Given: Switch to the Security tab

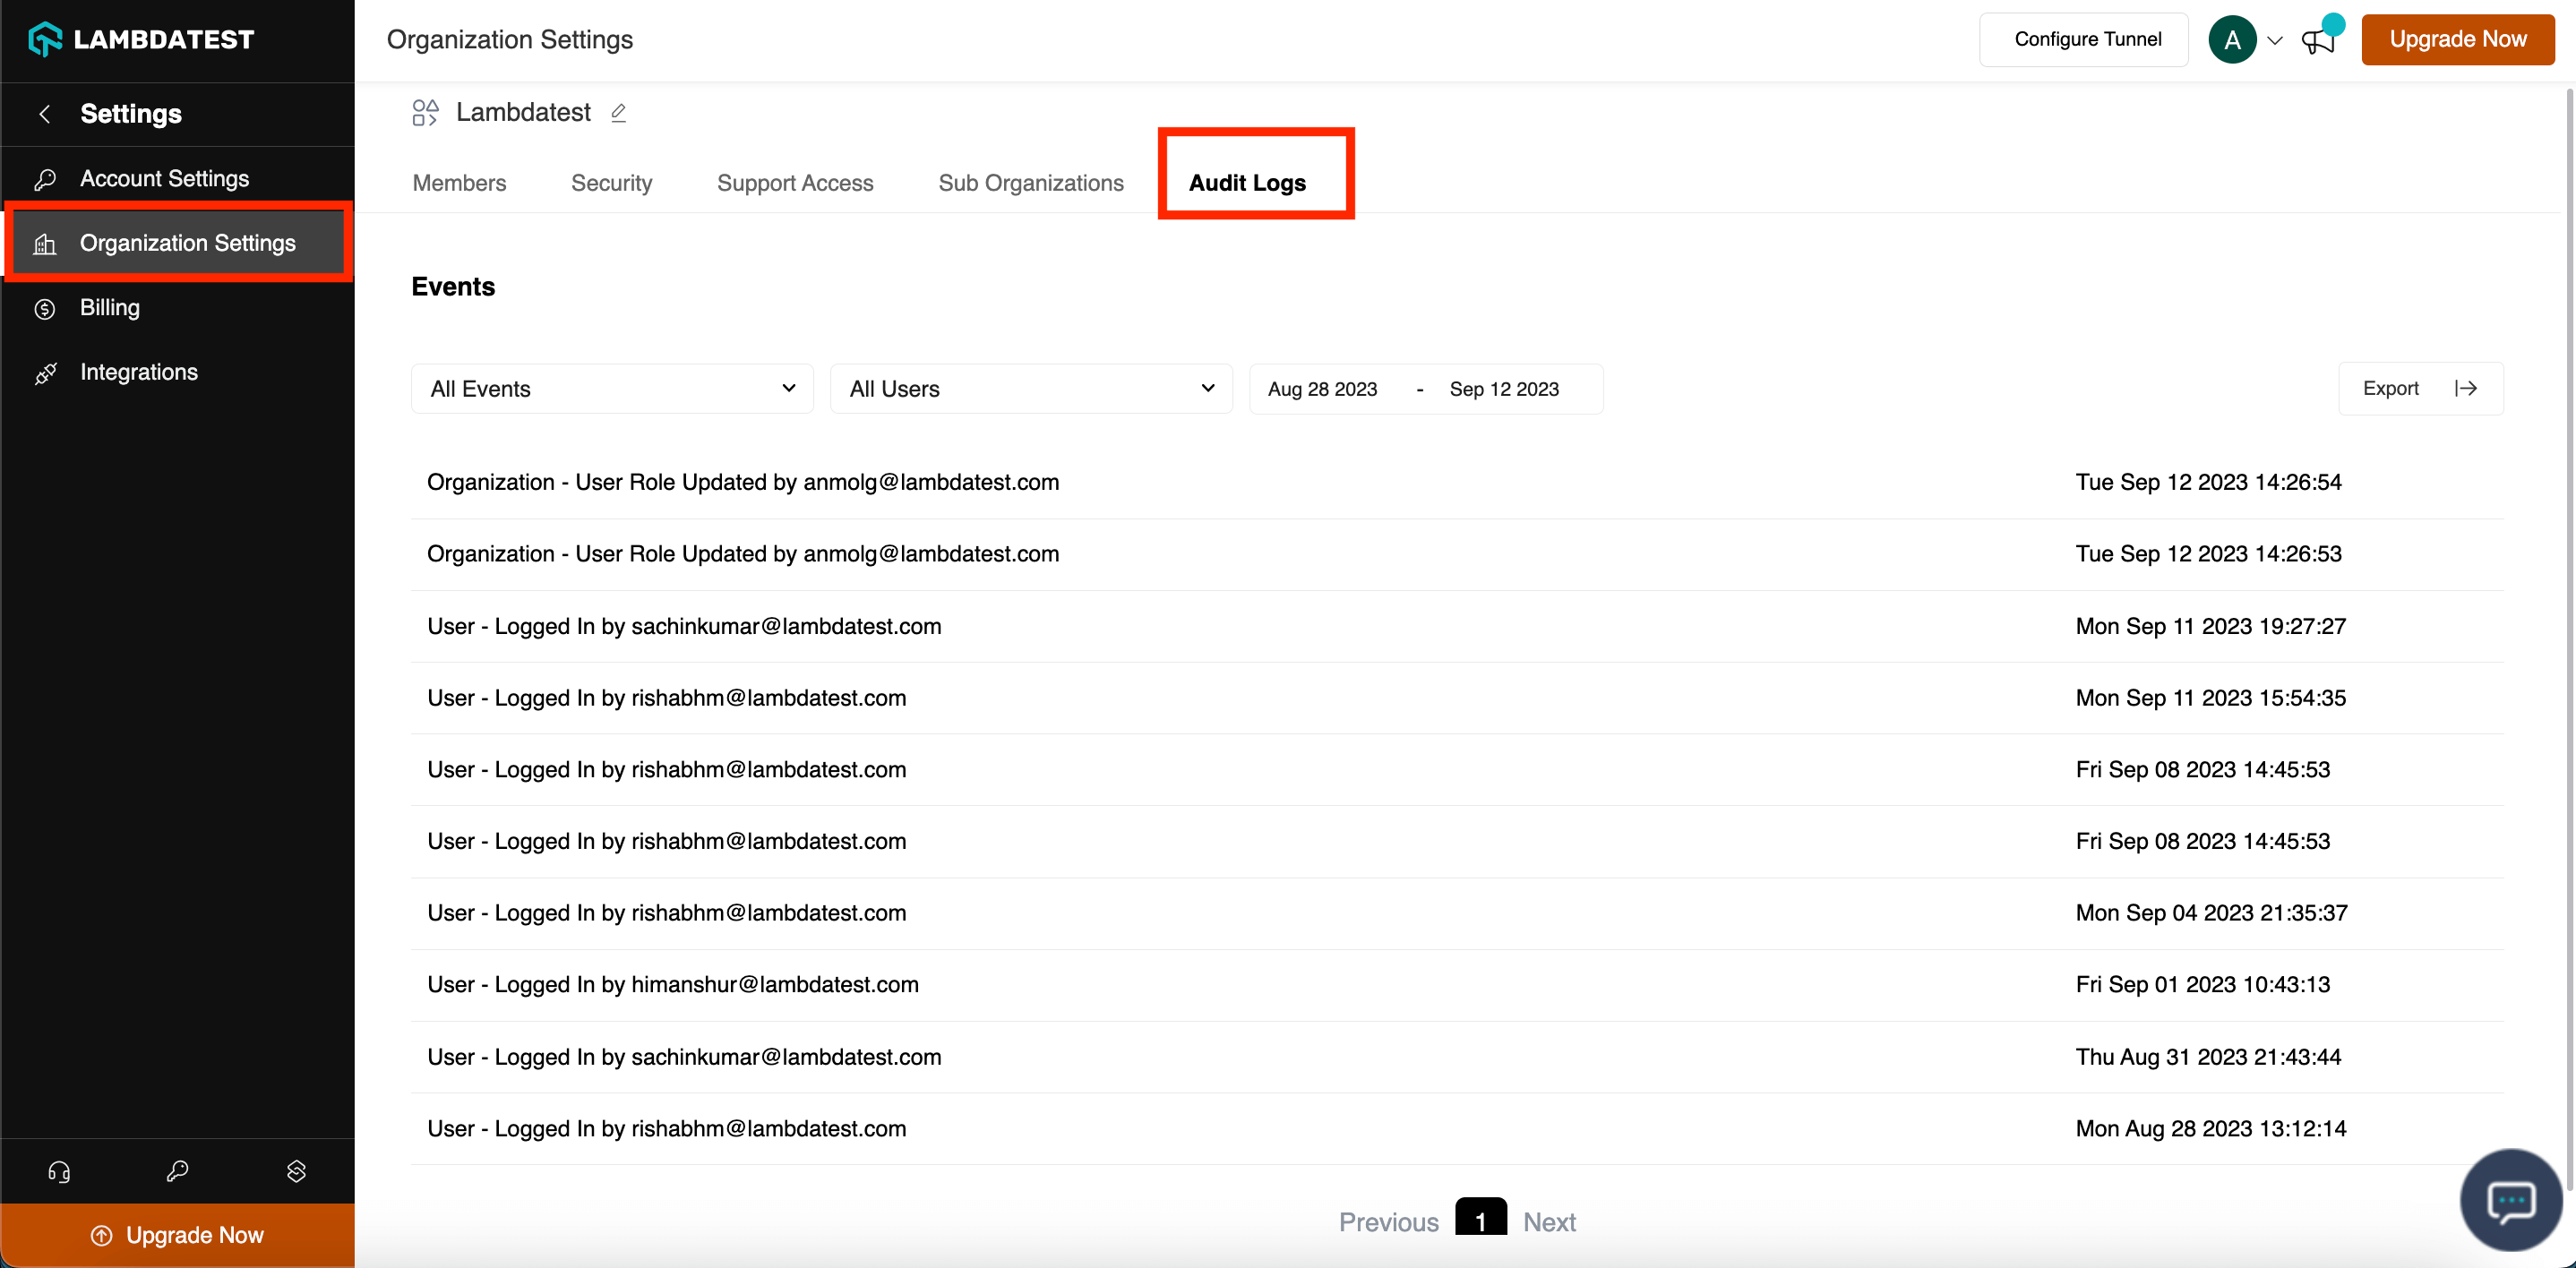Looking at the screenshot, I should click(611, 183).
